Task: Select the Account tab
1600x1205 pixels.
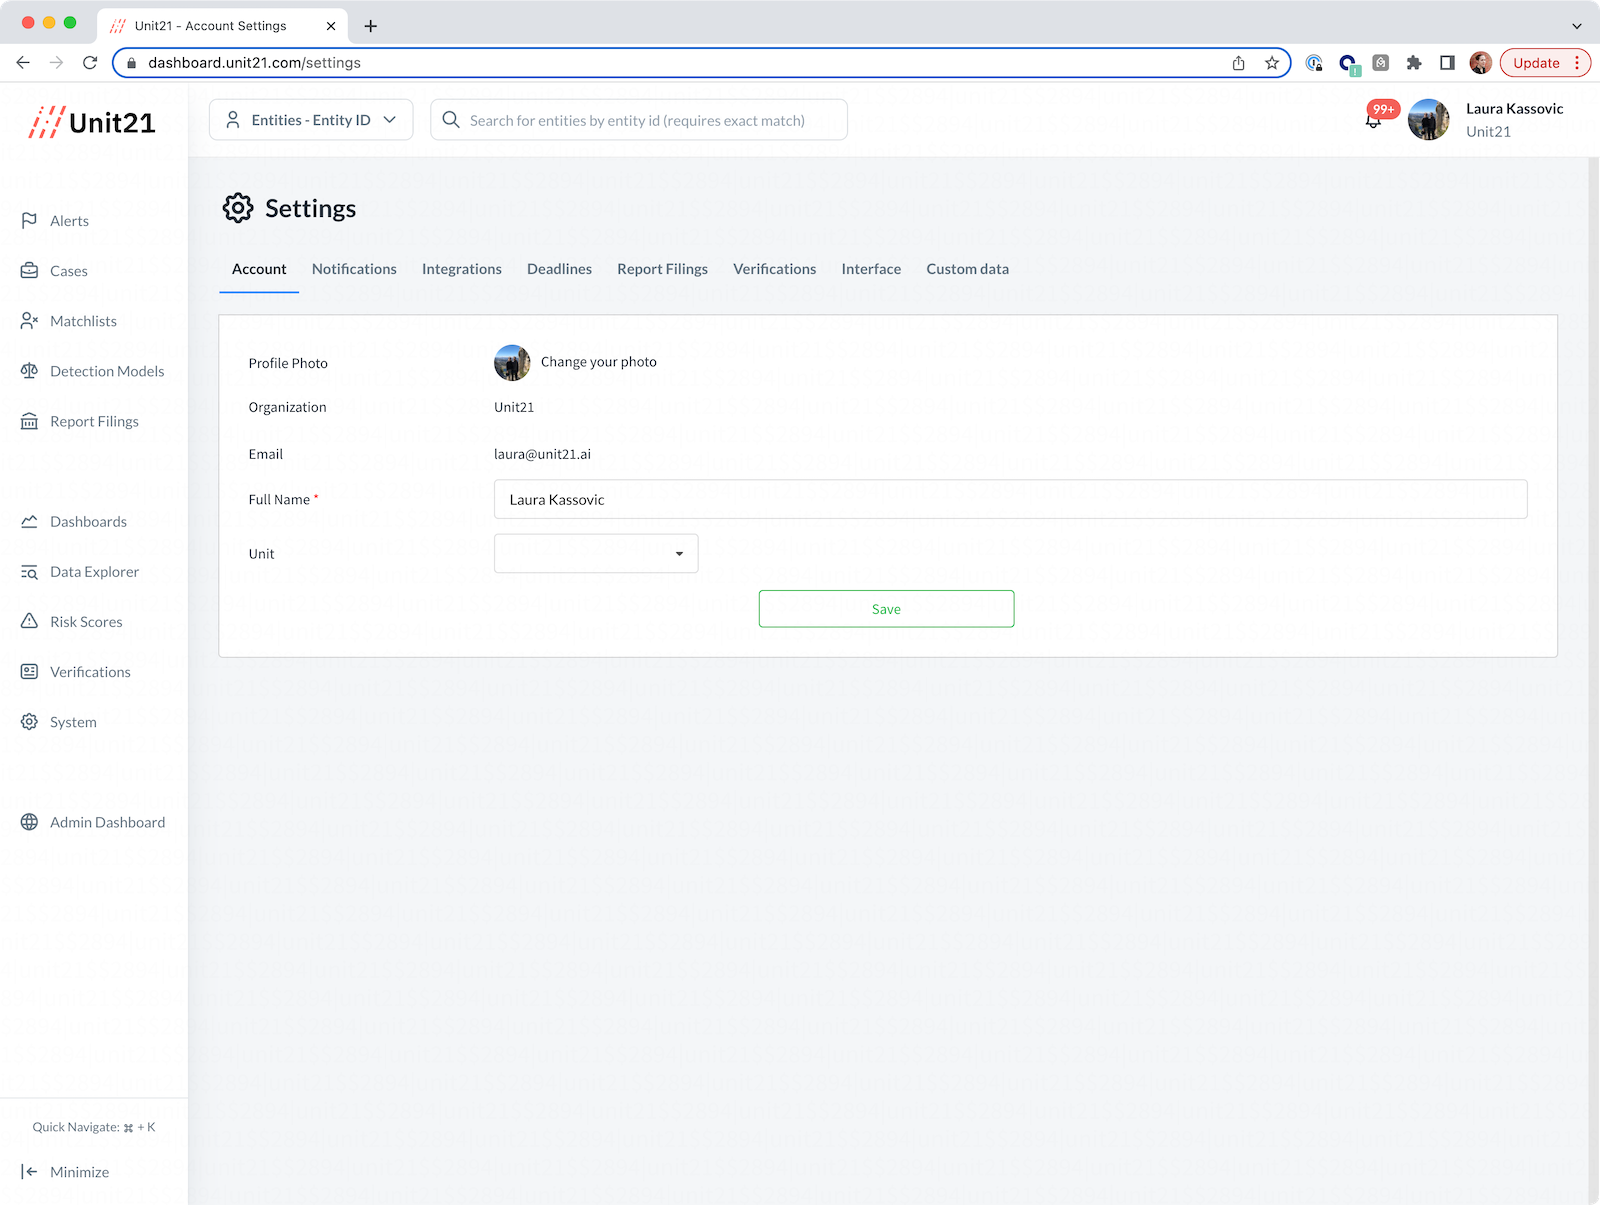Action: (x=259, y=269)
